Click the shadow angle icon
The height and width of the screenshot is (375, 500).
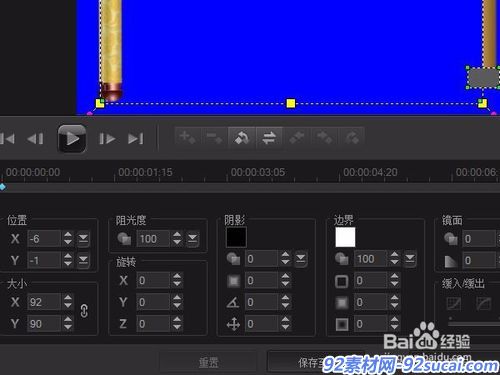[233, 302]
